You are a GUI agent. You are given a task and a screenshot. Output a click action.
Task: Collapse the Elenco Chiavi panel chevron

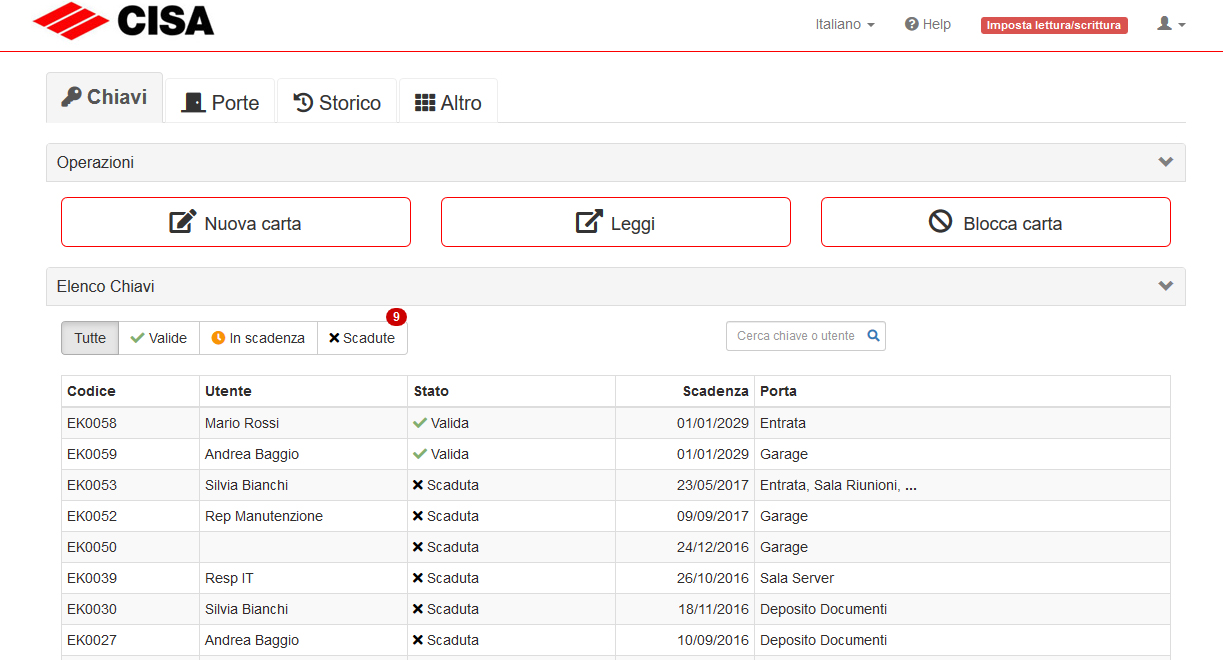tap(1165, 286)
